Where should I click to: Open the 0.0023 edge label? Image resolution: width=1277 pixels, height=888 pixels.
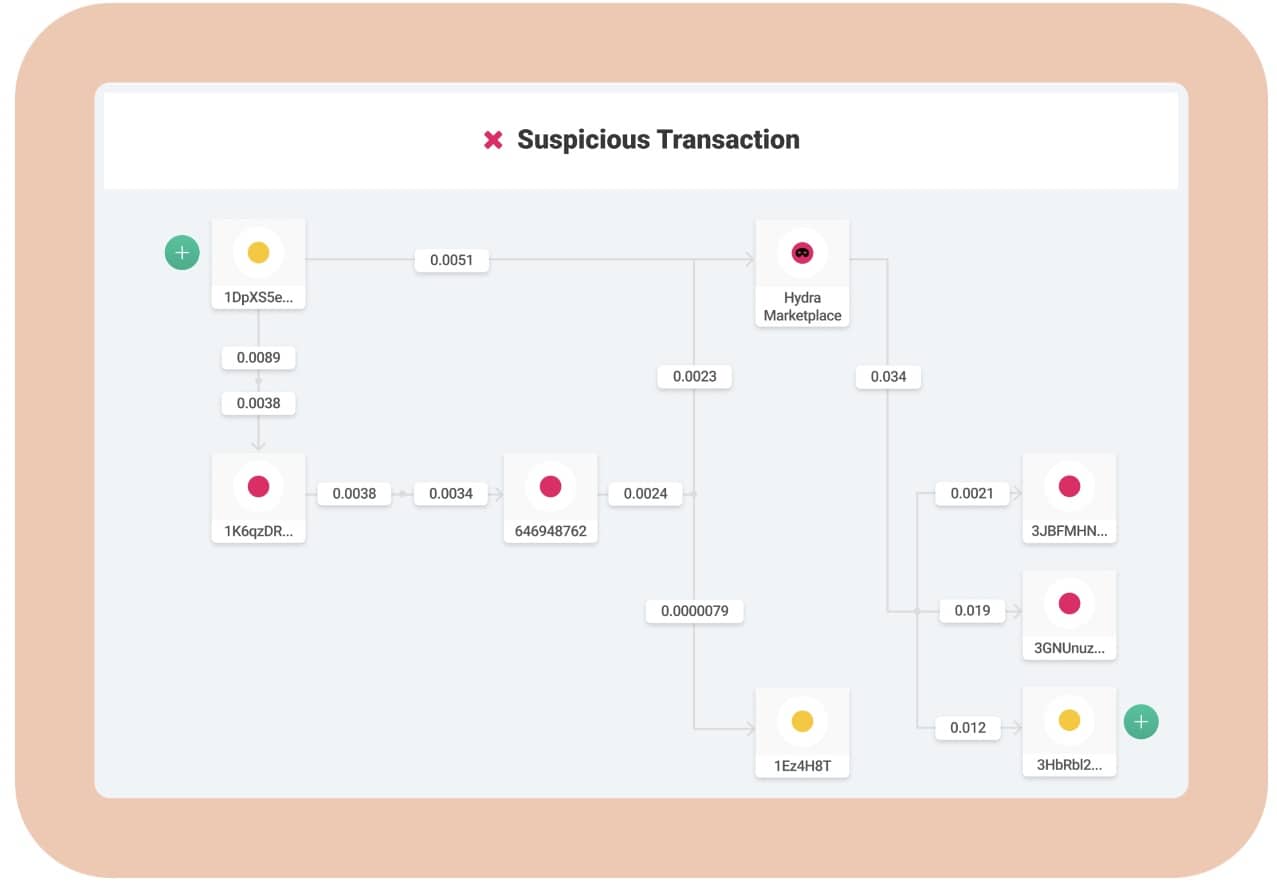(694, 377)
